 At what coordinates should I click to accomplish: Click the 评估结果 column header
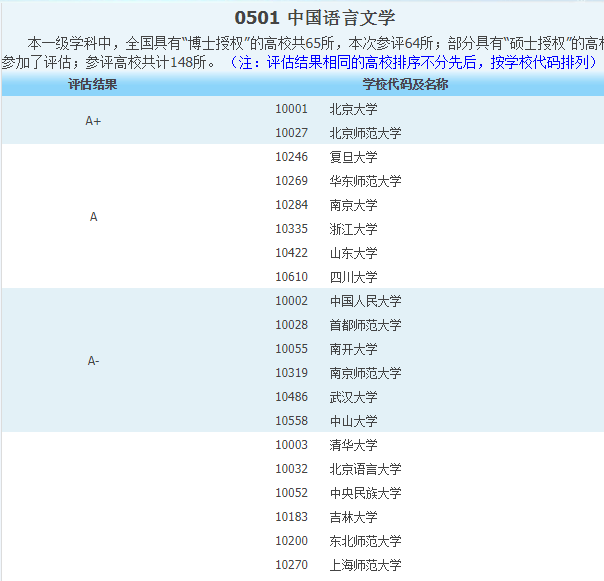(93, 84)
